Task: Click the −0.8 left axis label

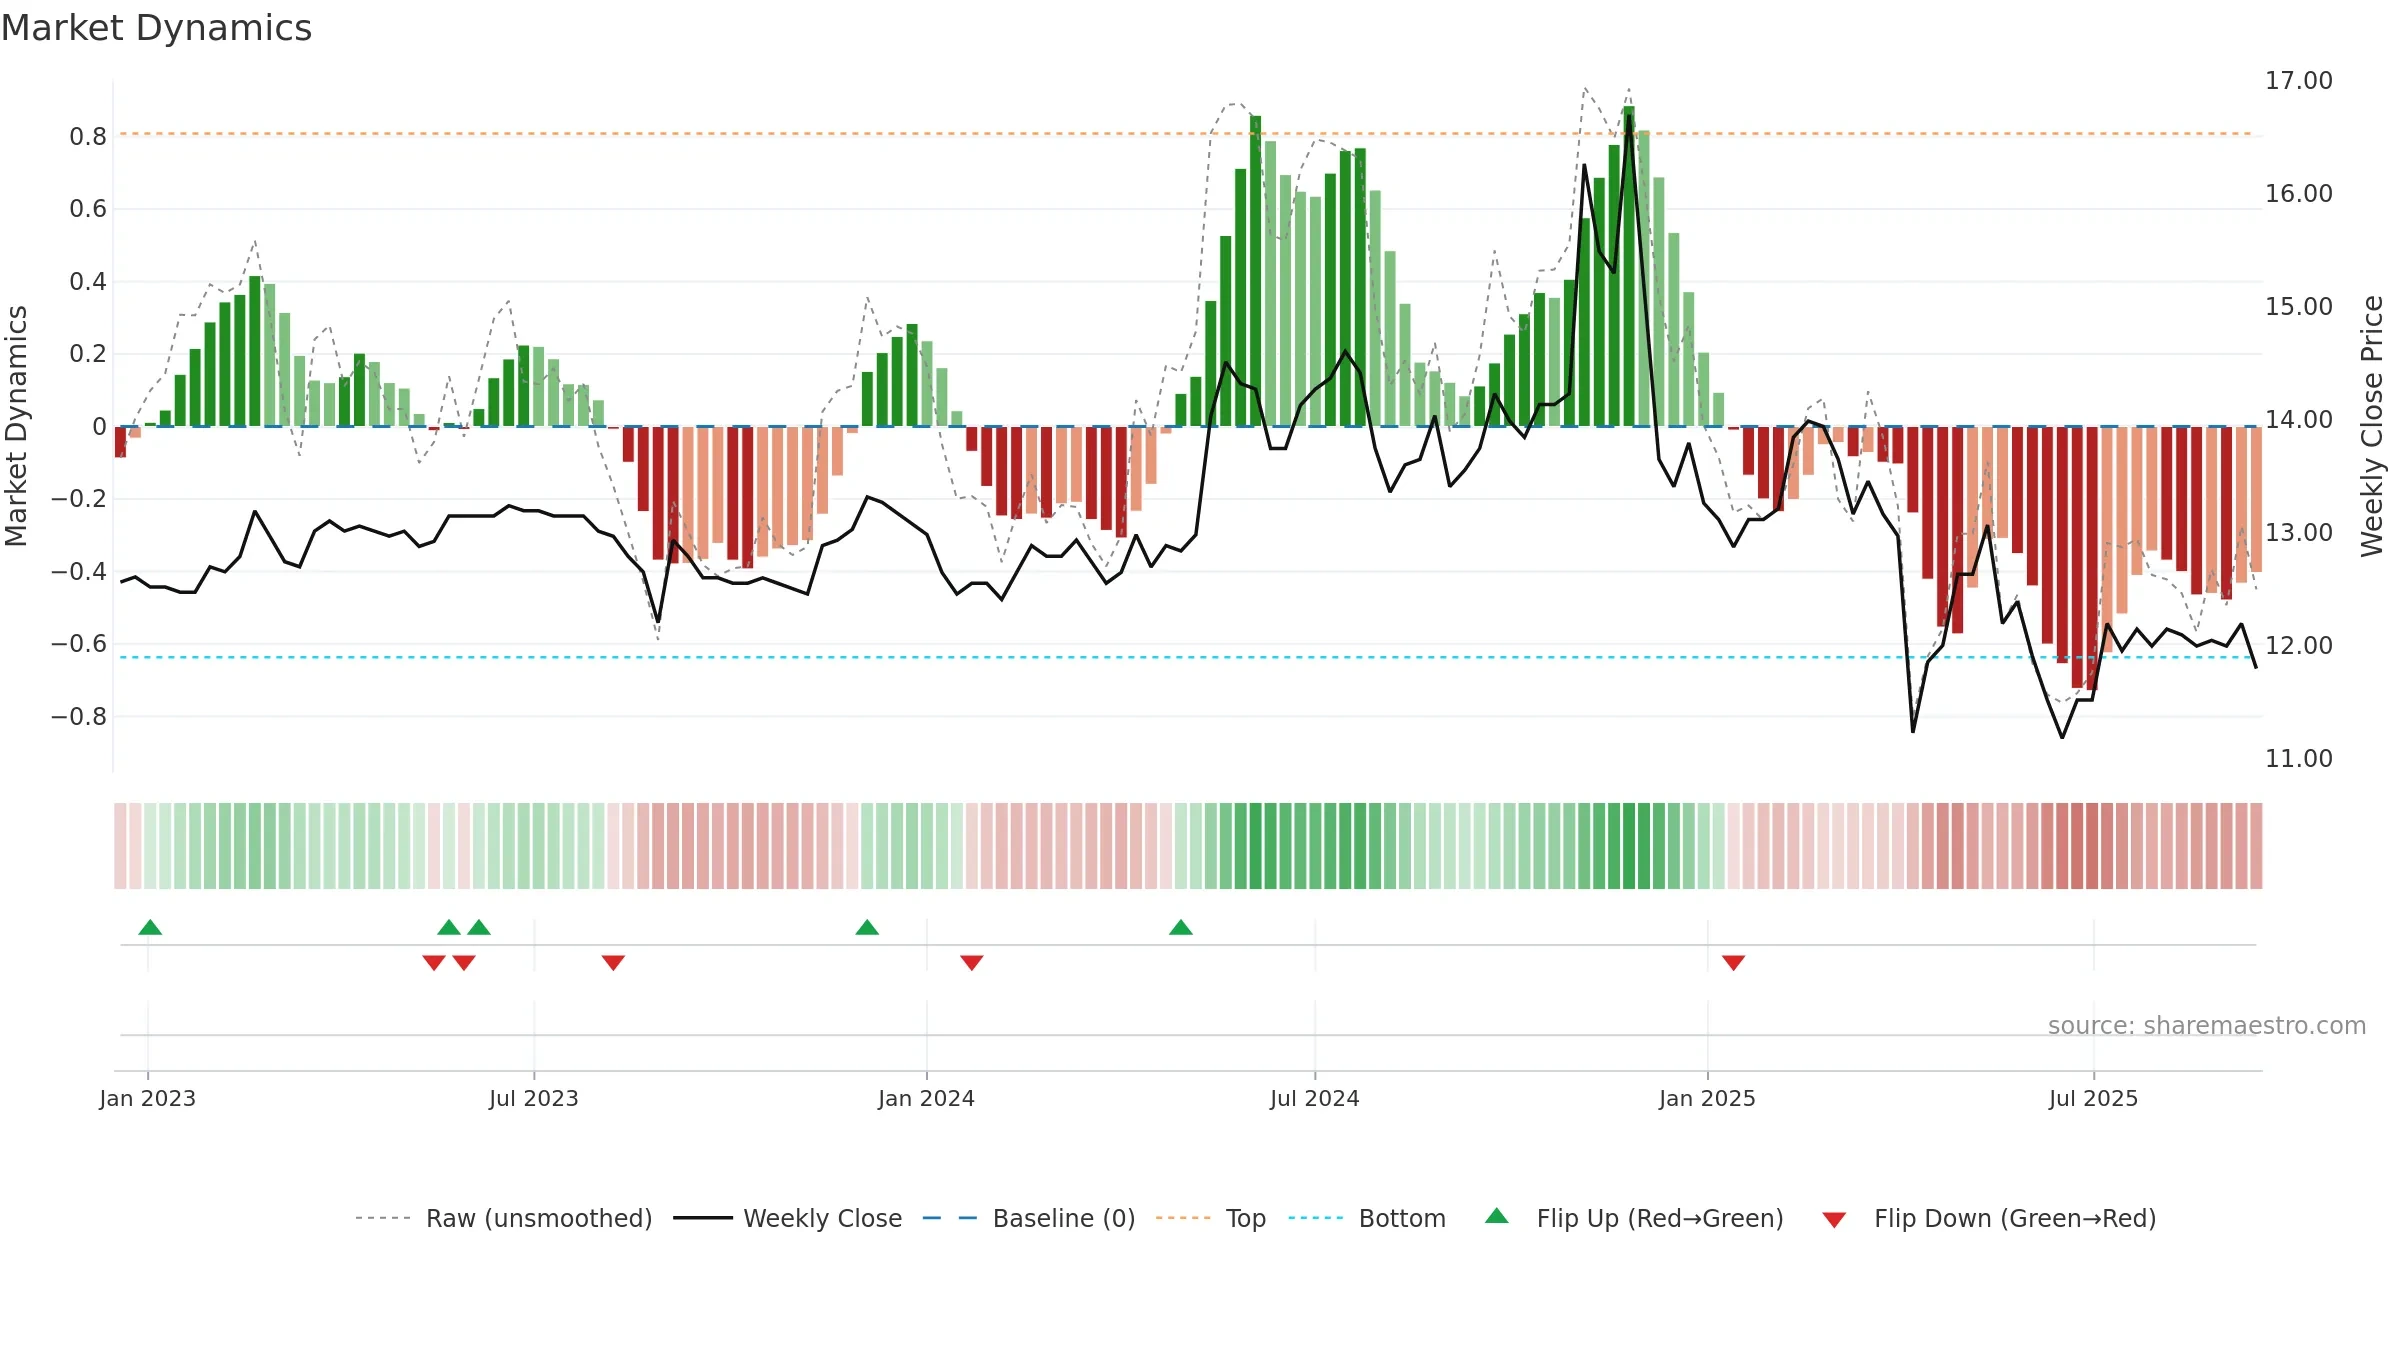Action: pos(78,716)
